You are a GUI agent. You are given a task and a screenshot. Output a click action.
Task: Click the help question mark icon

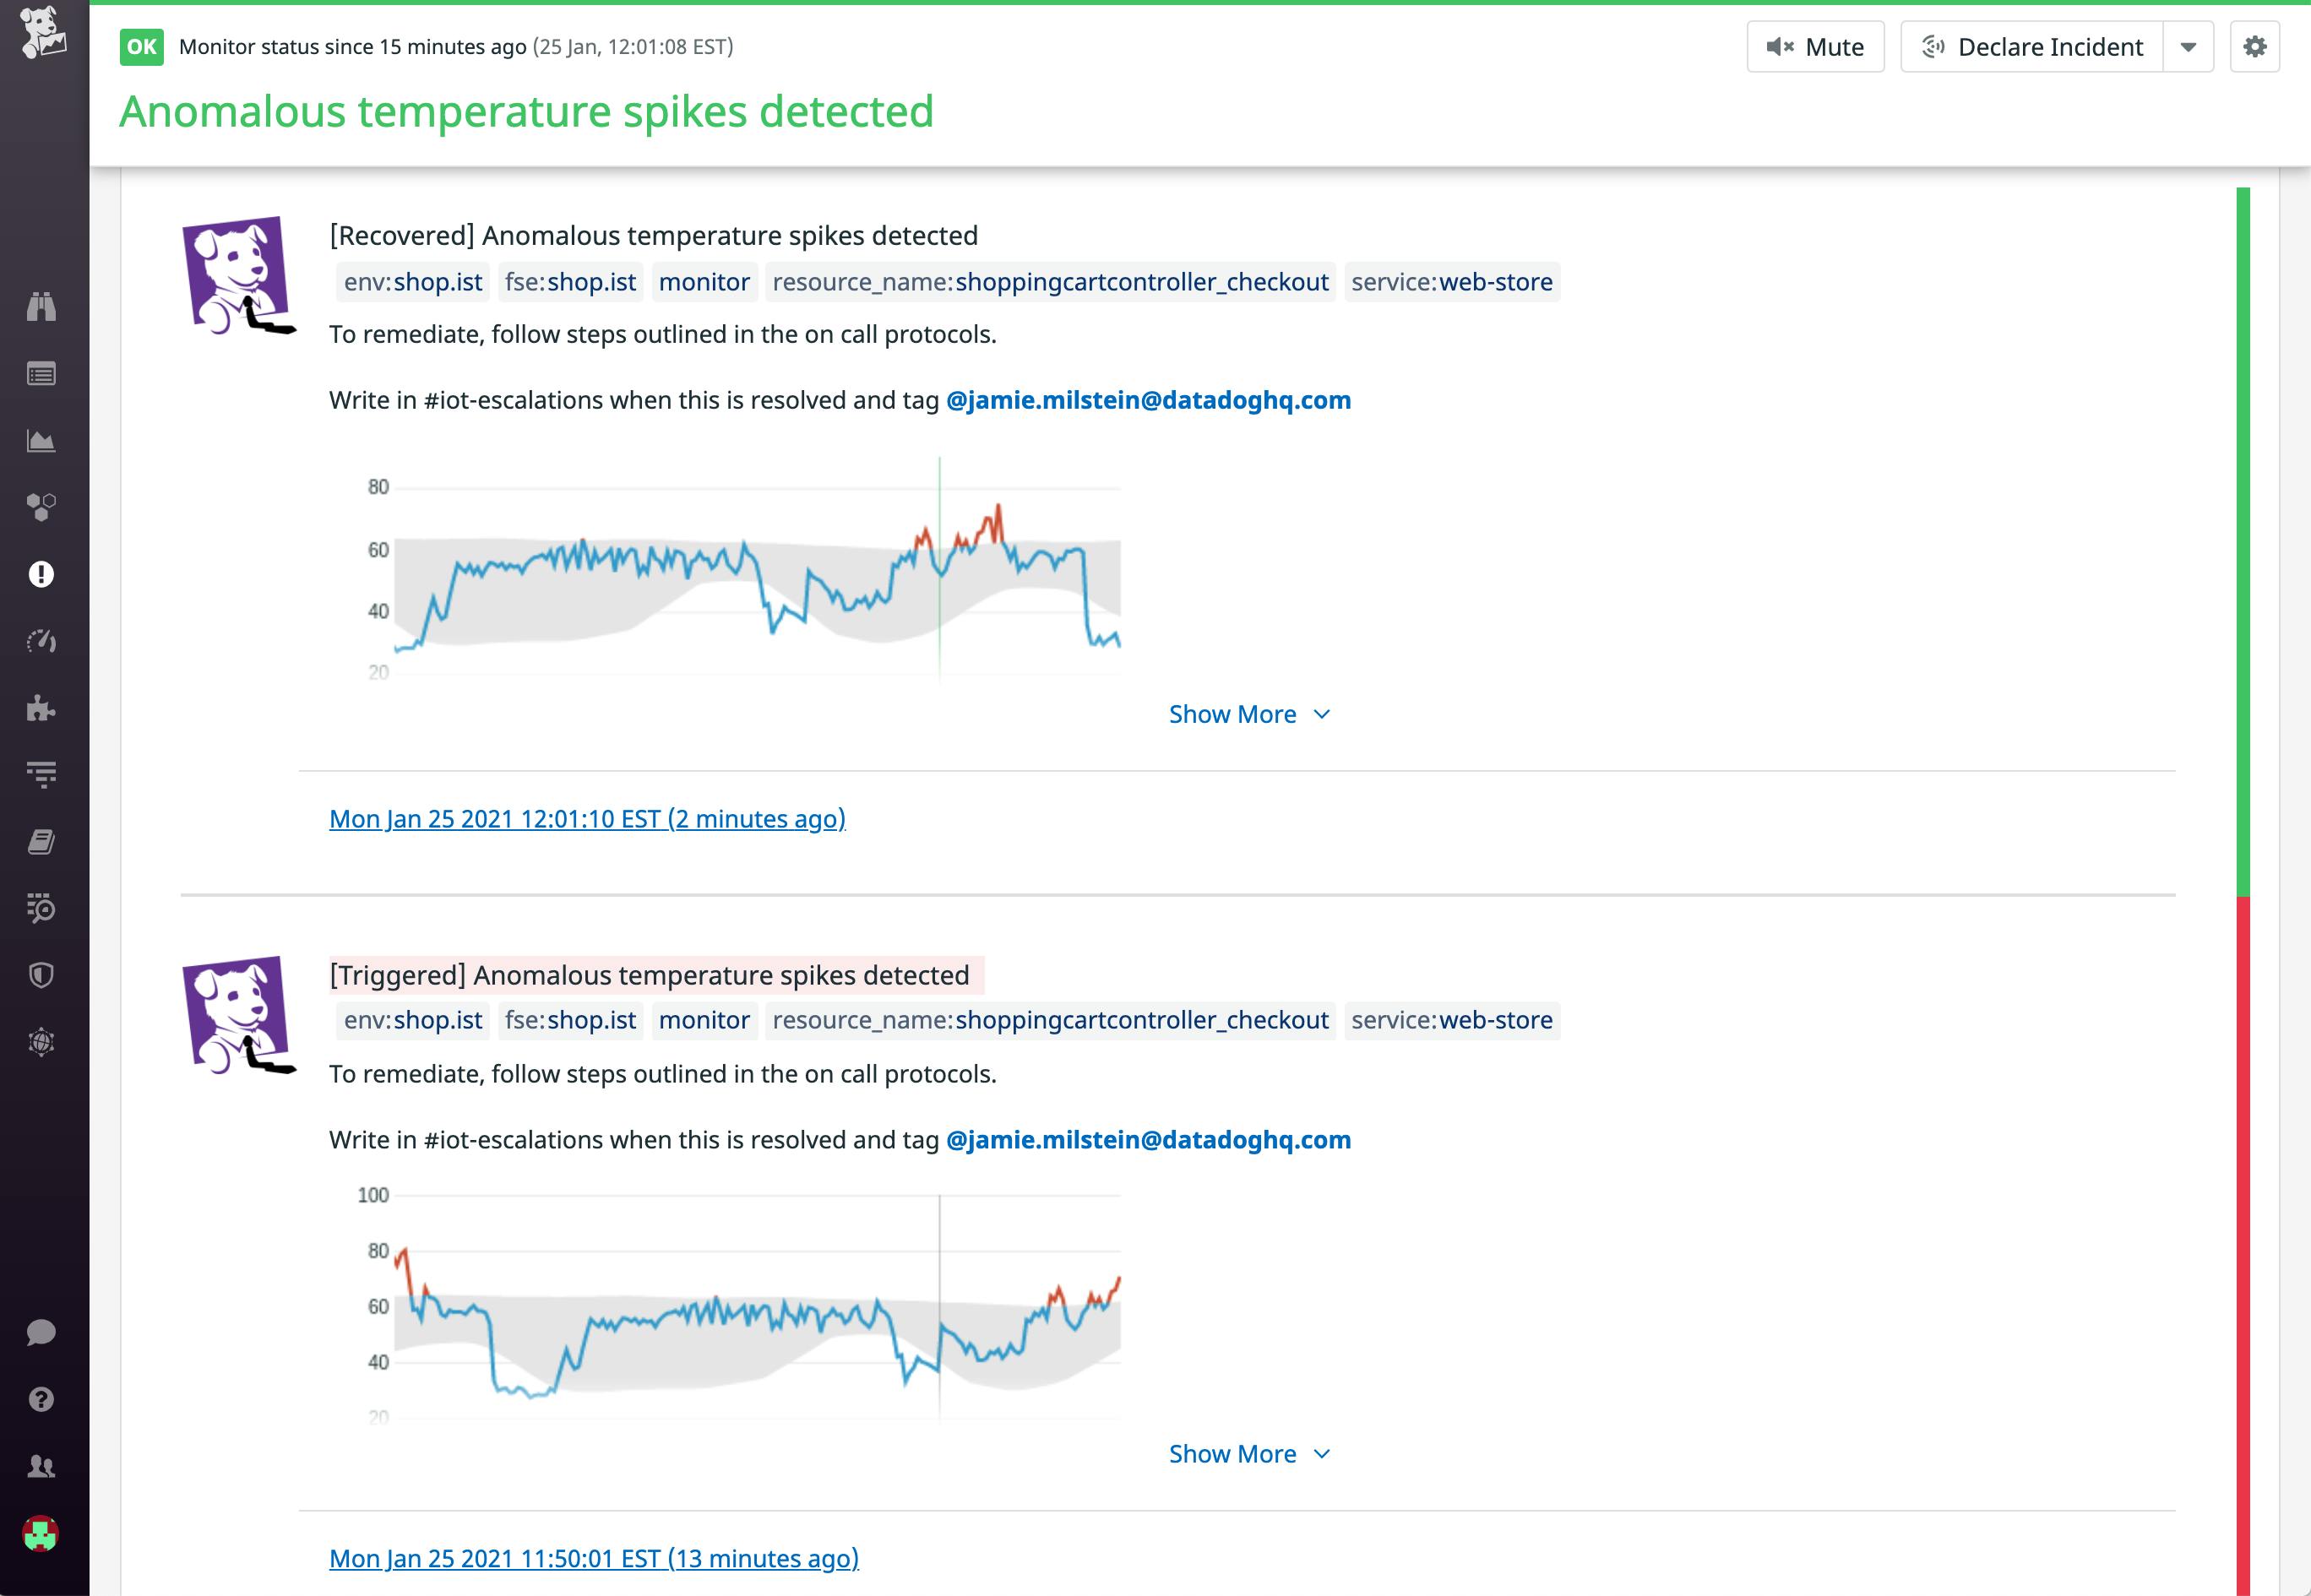(41, 1398)
